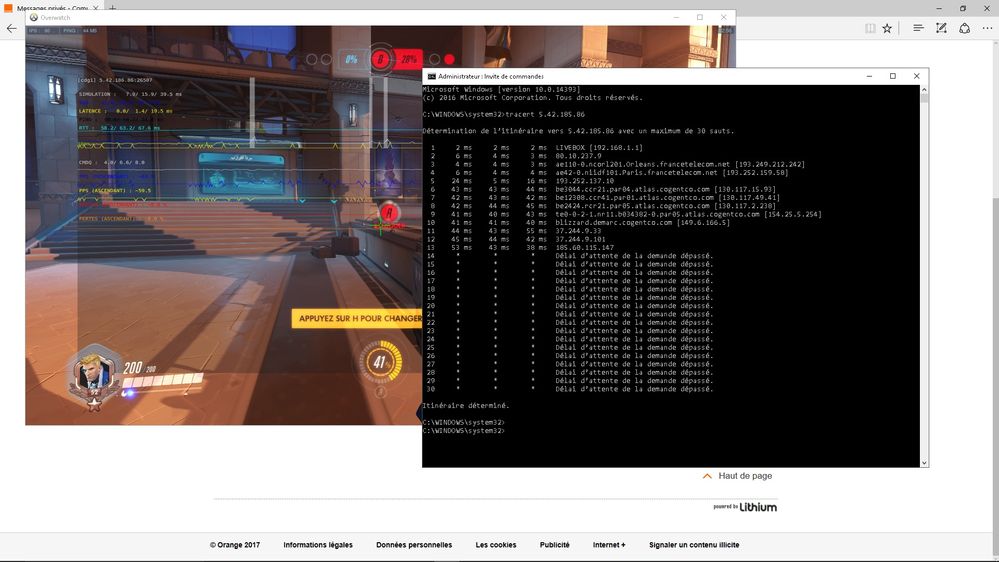
Task: Click the Overwatch logo in window title bar
Action: pos(34,17)
